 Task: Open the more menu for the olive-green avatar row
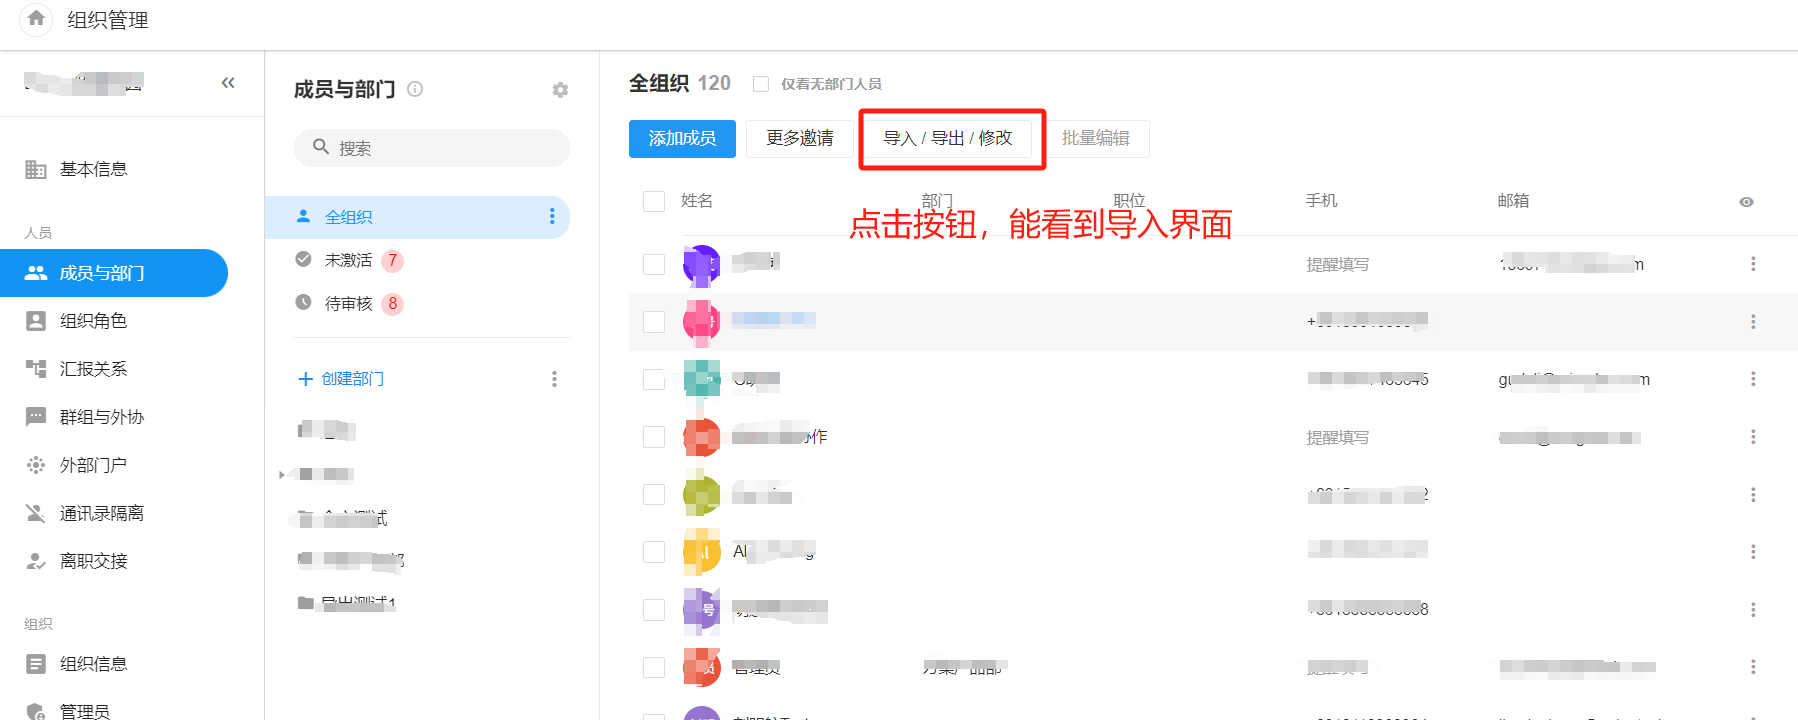coord(1753,495)
